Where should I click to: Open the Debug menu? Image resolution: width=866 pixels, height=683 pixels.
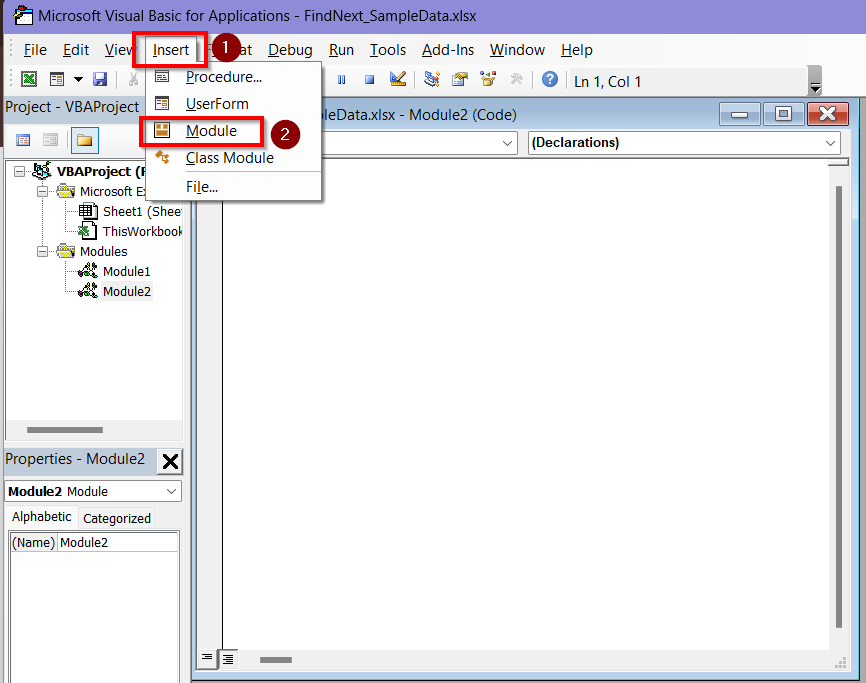290,50
